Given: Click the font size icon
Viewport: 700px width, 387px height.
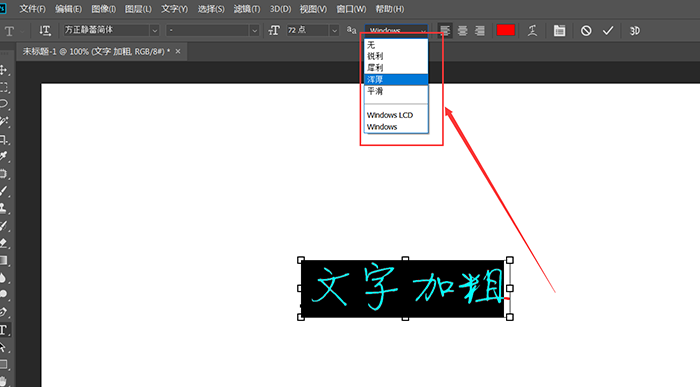Looking at the screenshot, I should coord(274,30).
